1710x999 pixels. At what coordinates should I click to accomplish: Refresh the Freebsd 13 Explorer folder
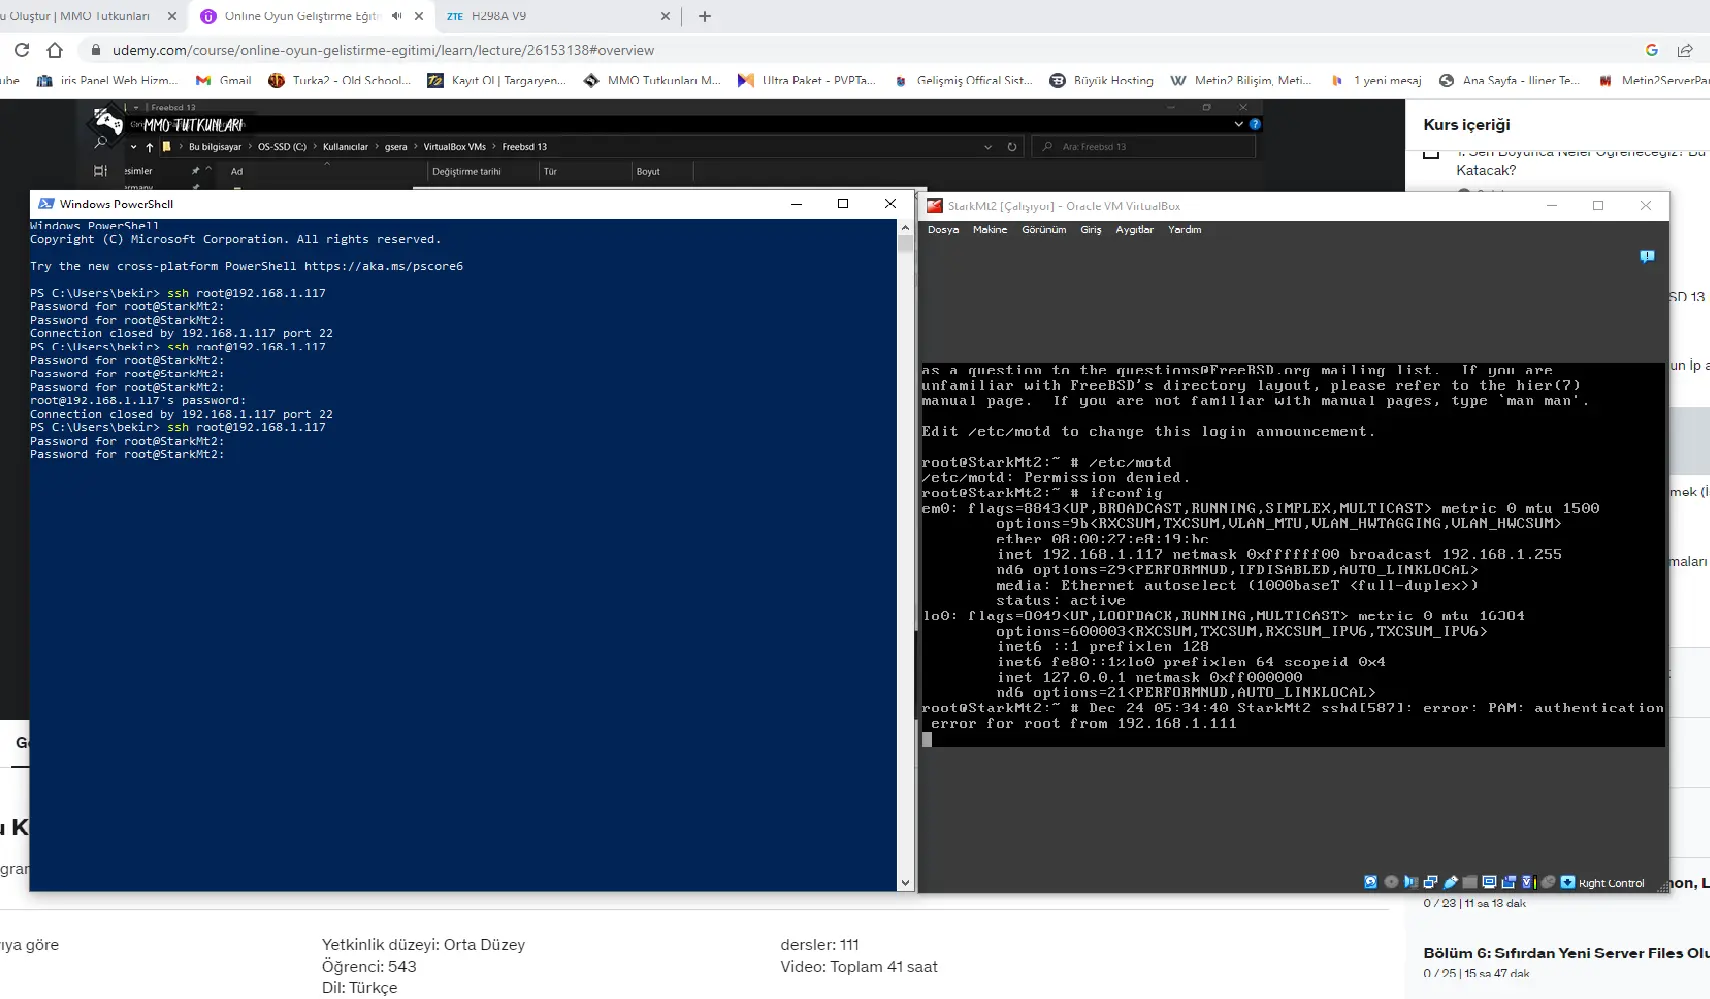click(1012, 147)
